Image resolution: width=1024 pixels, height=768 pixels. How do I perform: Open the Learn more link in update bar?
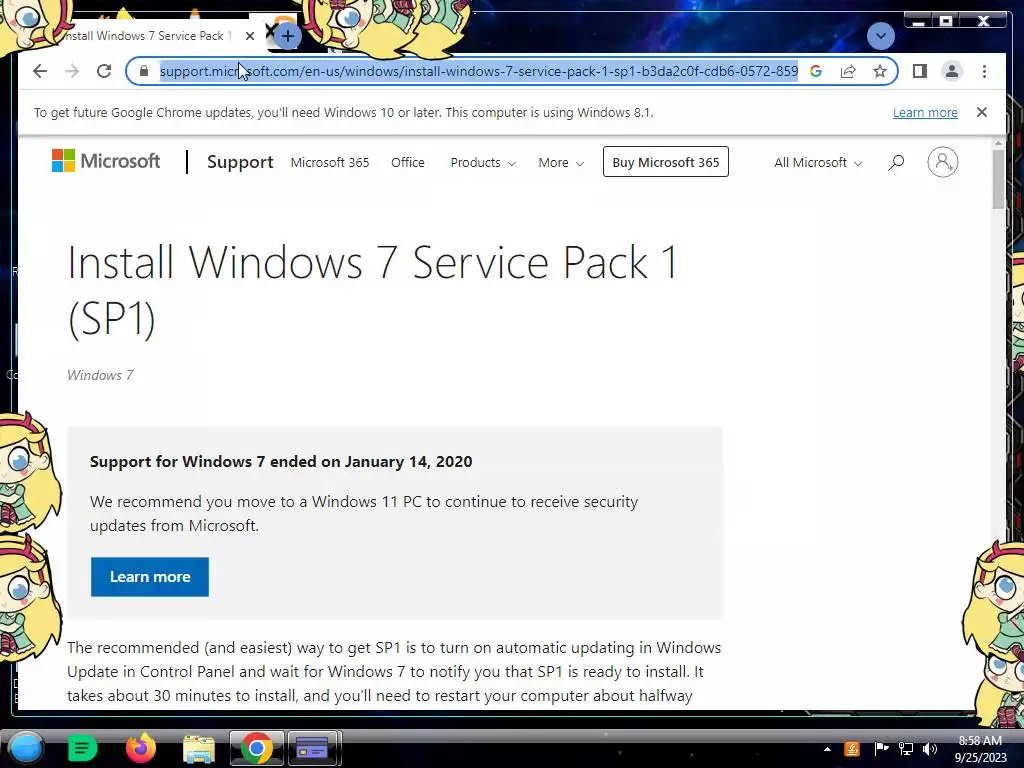[925, 112]
